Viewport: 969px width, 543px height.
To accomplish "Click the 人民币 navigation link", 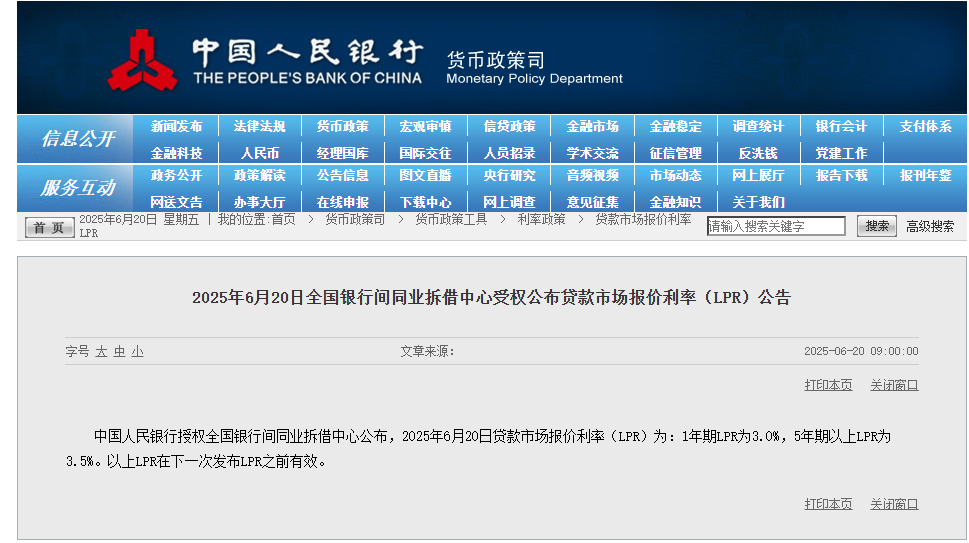I will pos(260,153).
